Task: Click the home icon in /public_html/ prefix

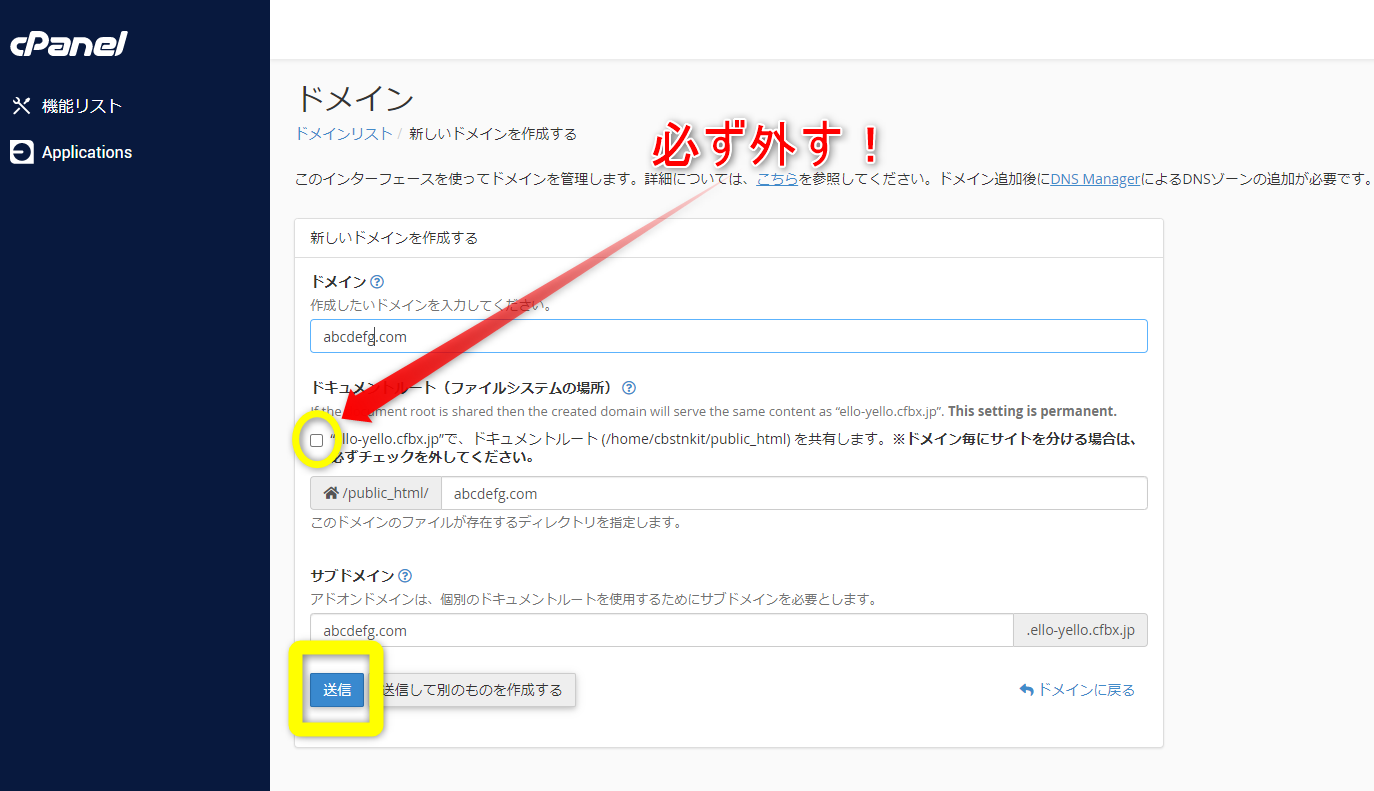Action: coord(331,493)
